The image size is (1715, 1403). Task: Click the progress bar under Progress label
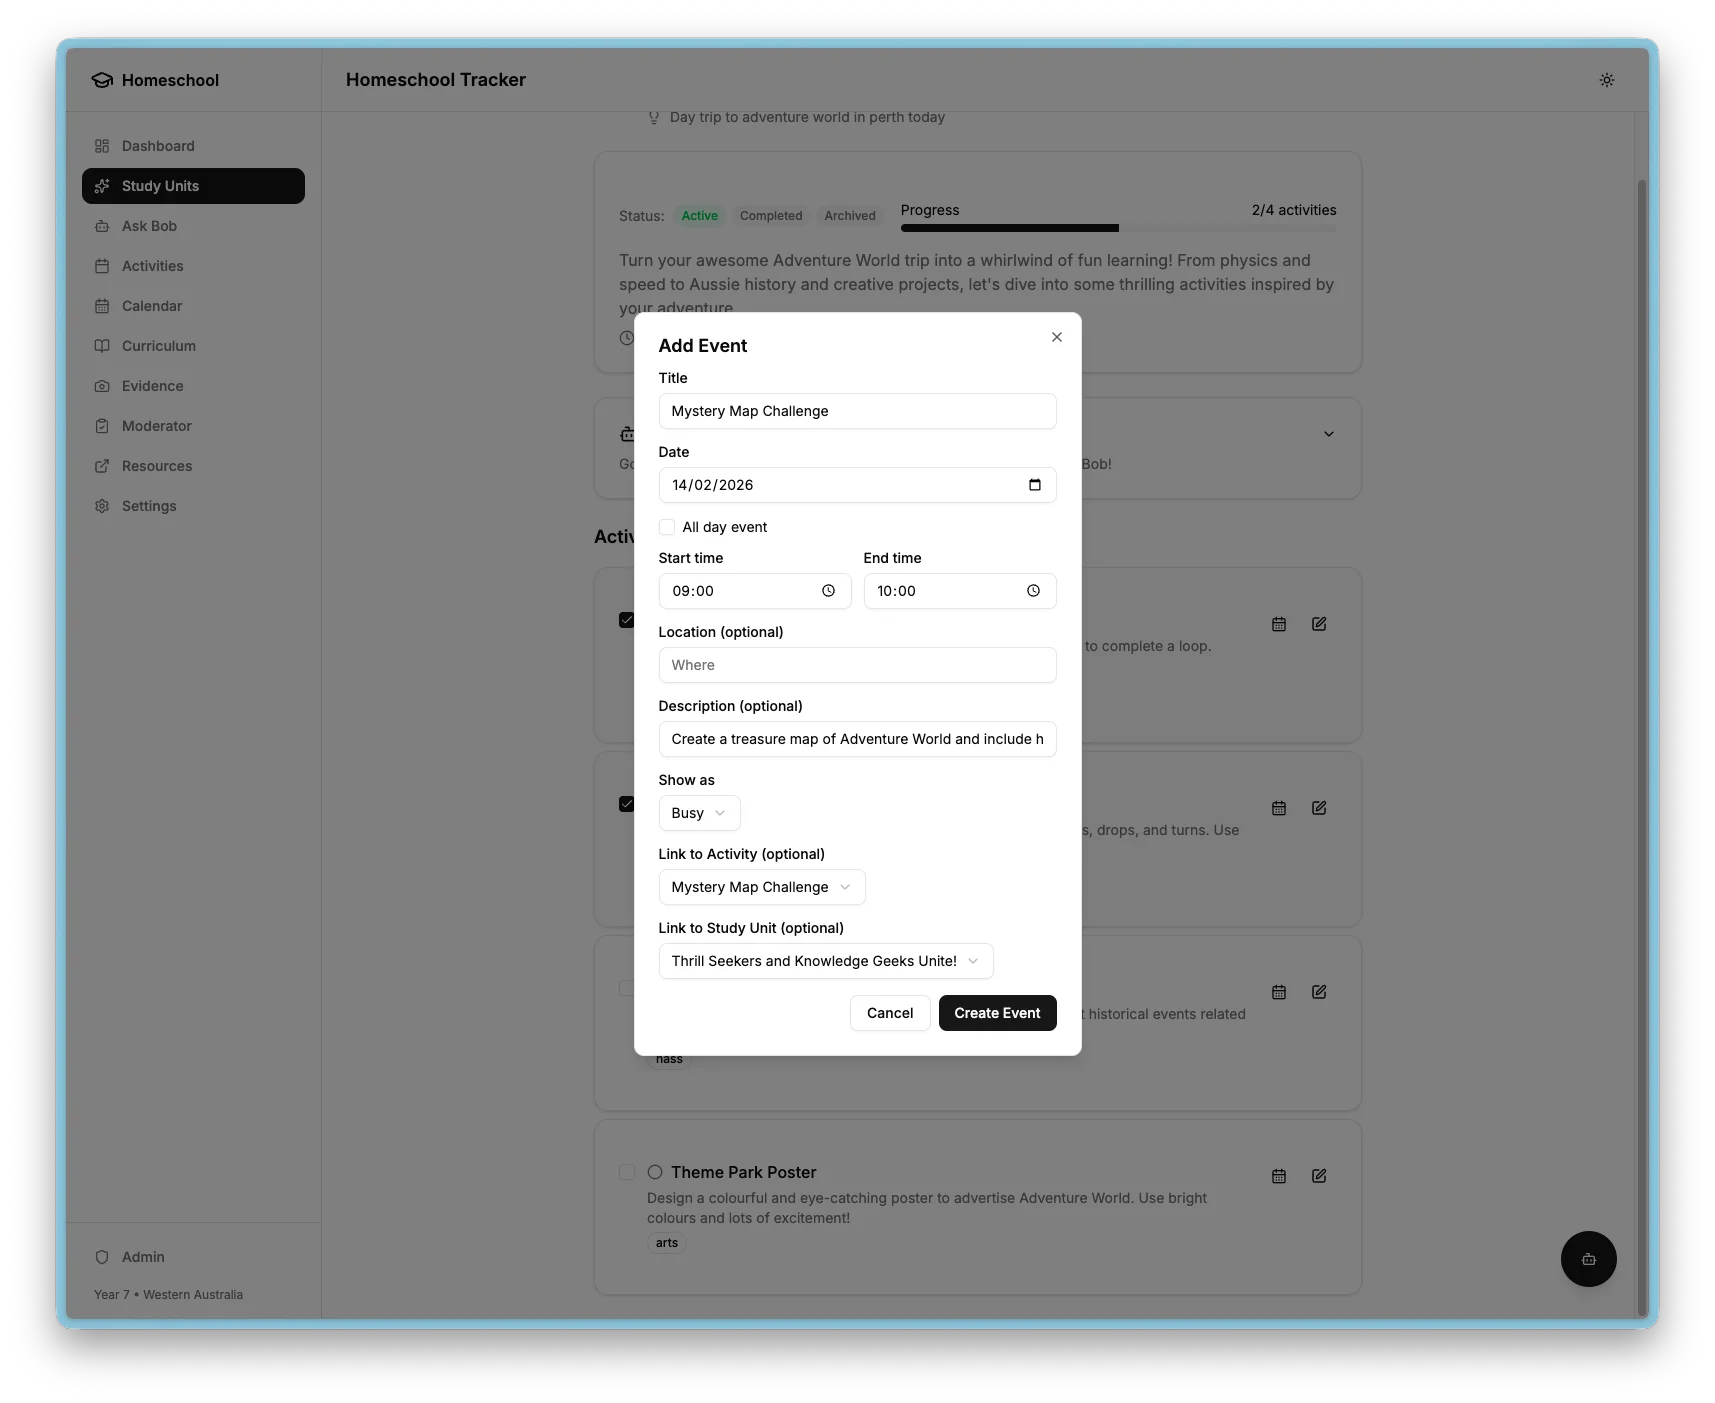pyautogui.click(x=1118, y=228)
